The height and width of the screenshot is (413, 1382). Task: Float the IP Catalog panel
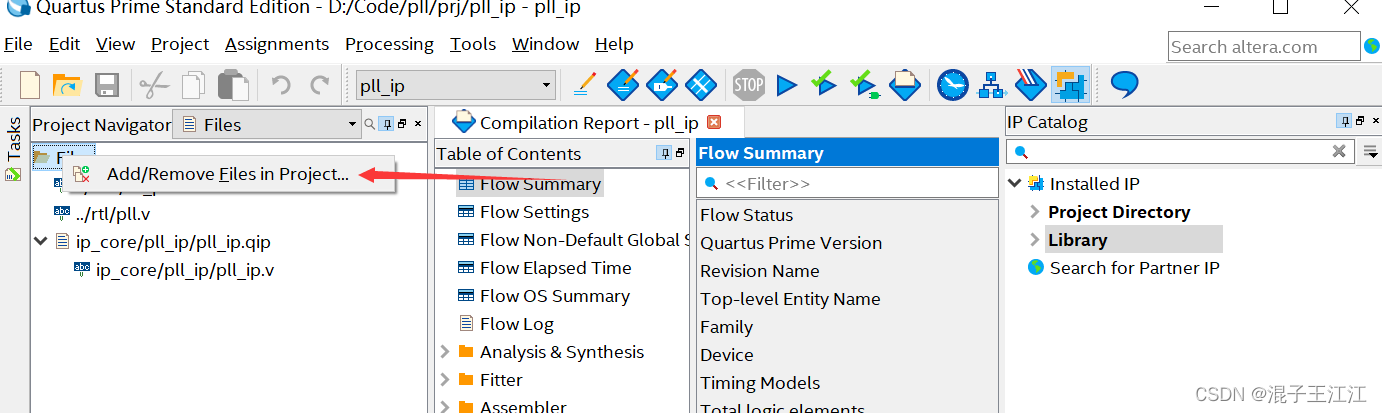[x=1360, y=122]
